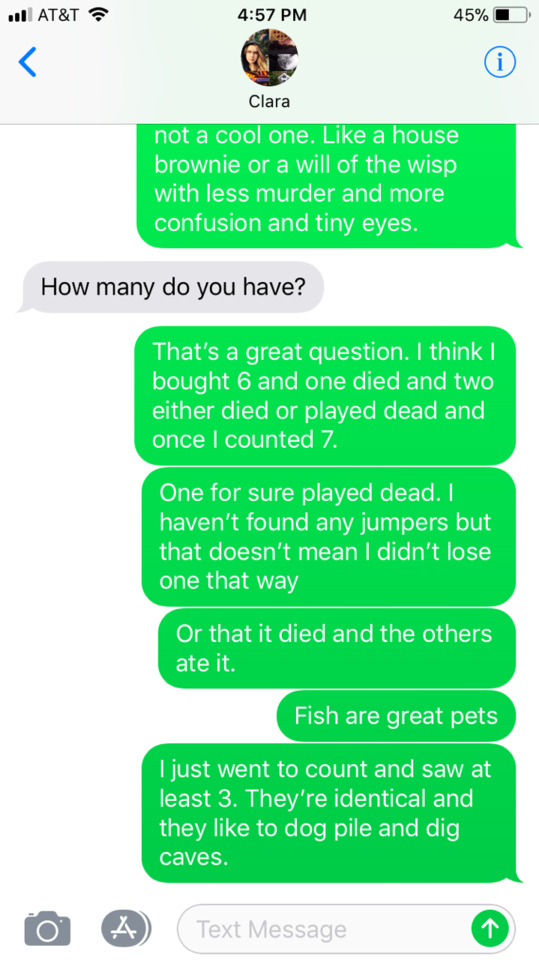Tap the cellular signal bars
Screen dimensions: 539x960
(20, 15)
